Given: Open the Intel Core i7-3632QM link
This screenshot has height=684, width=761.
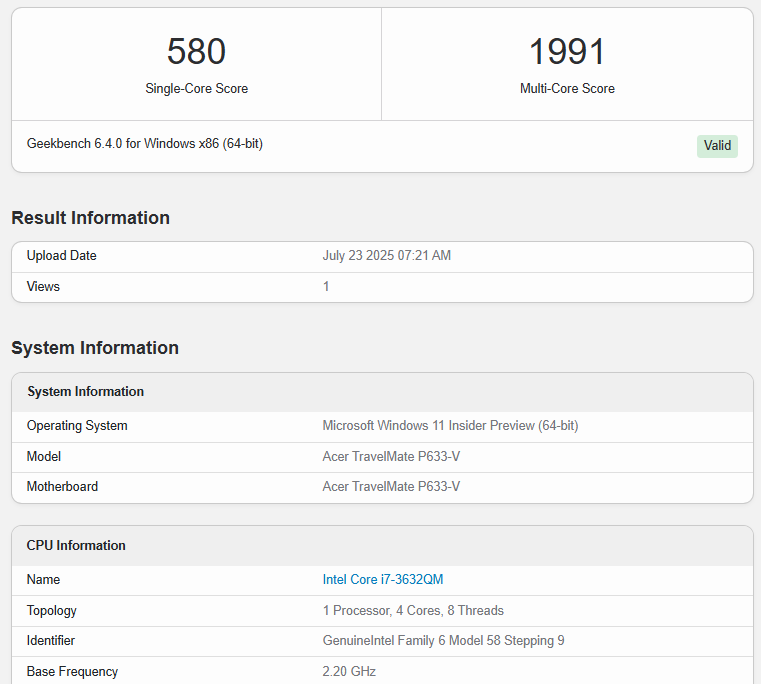Looking at the screenshot, I should coord(382,580).
